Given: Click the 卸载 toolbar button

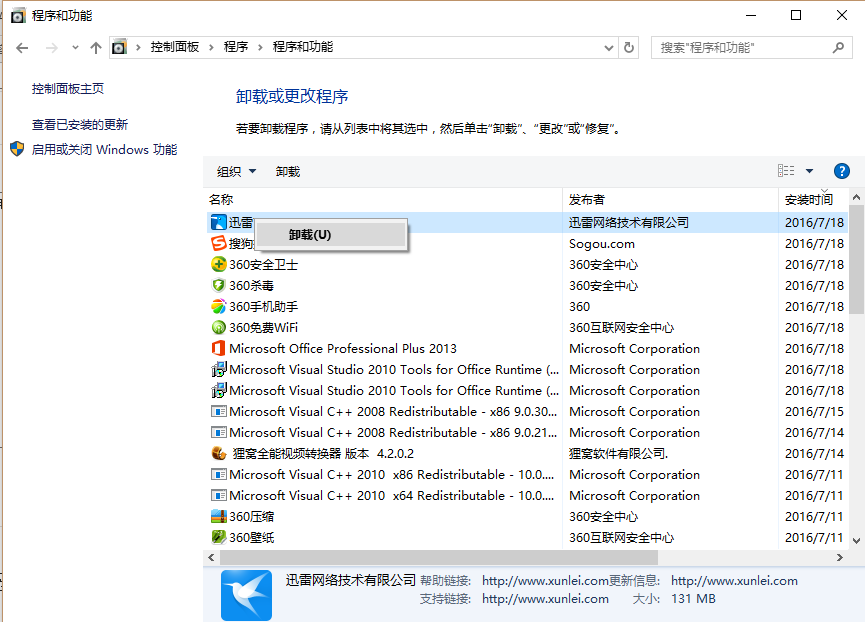Looking at the screenshot, I should point(288,171).
